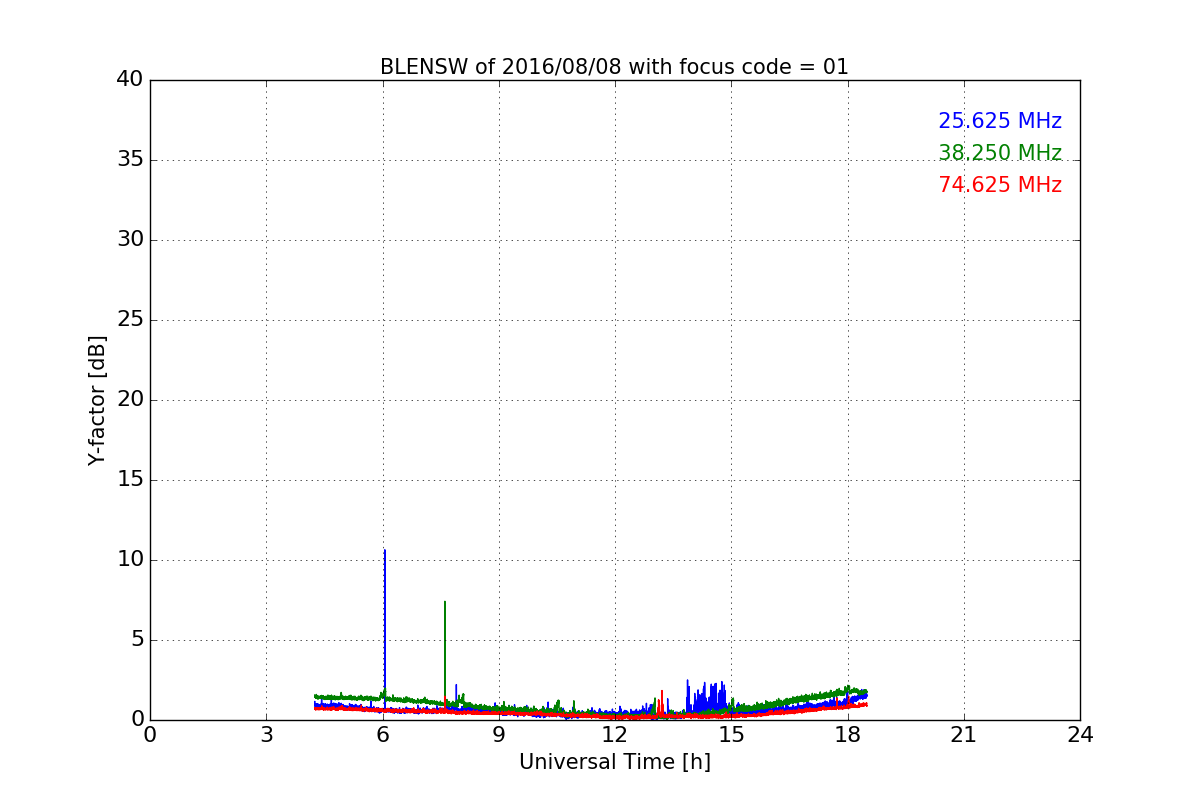Click the 38.250 MHz legend label
Image resolution: width=1200 pixels, height=800 pixels.
point(999,153)
